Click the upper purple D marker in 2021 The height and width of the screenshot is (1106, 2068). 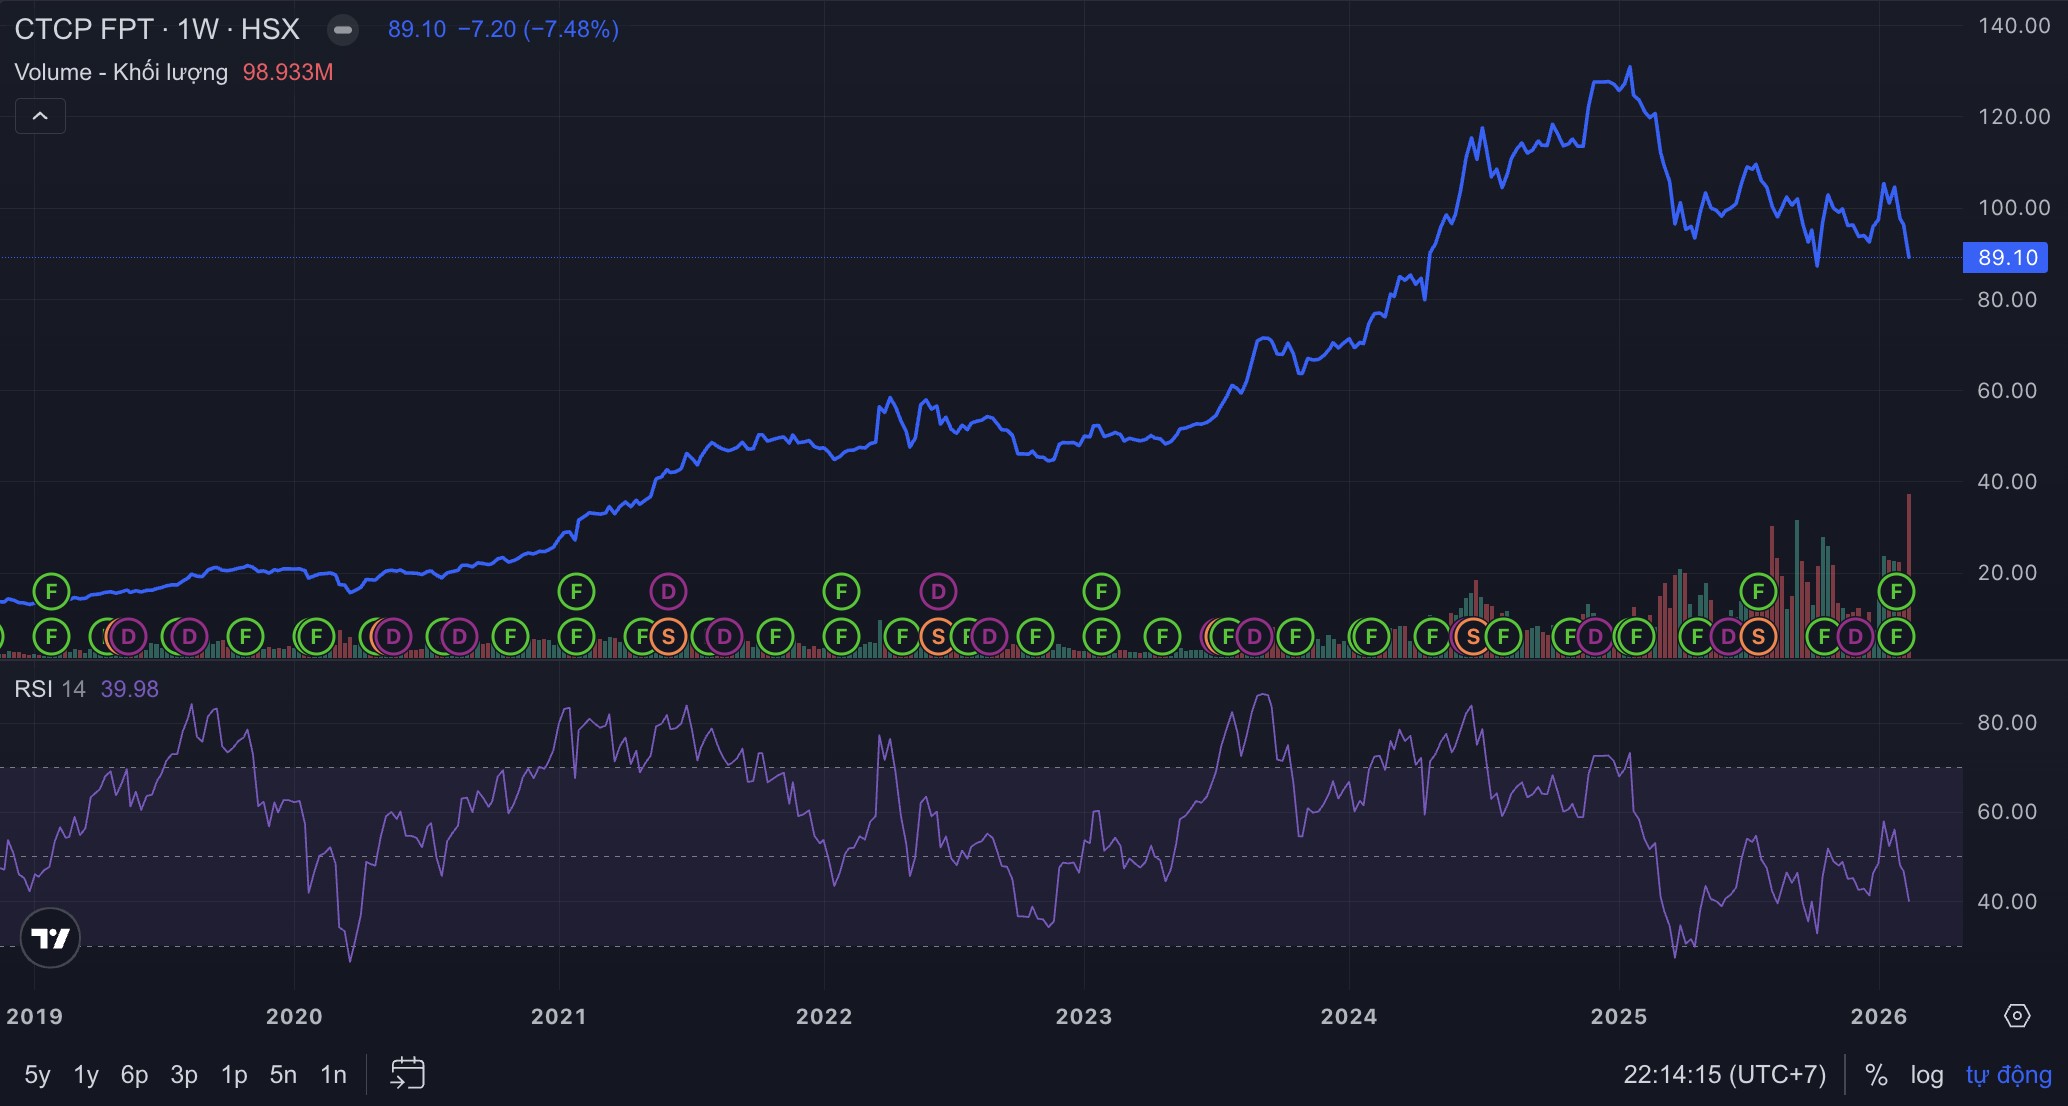pyautogui.click(x=668, y=592)
